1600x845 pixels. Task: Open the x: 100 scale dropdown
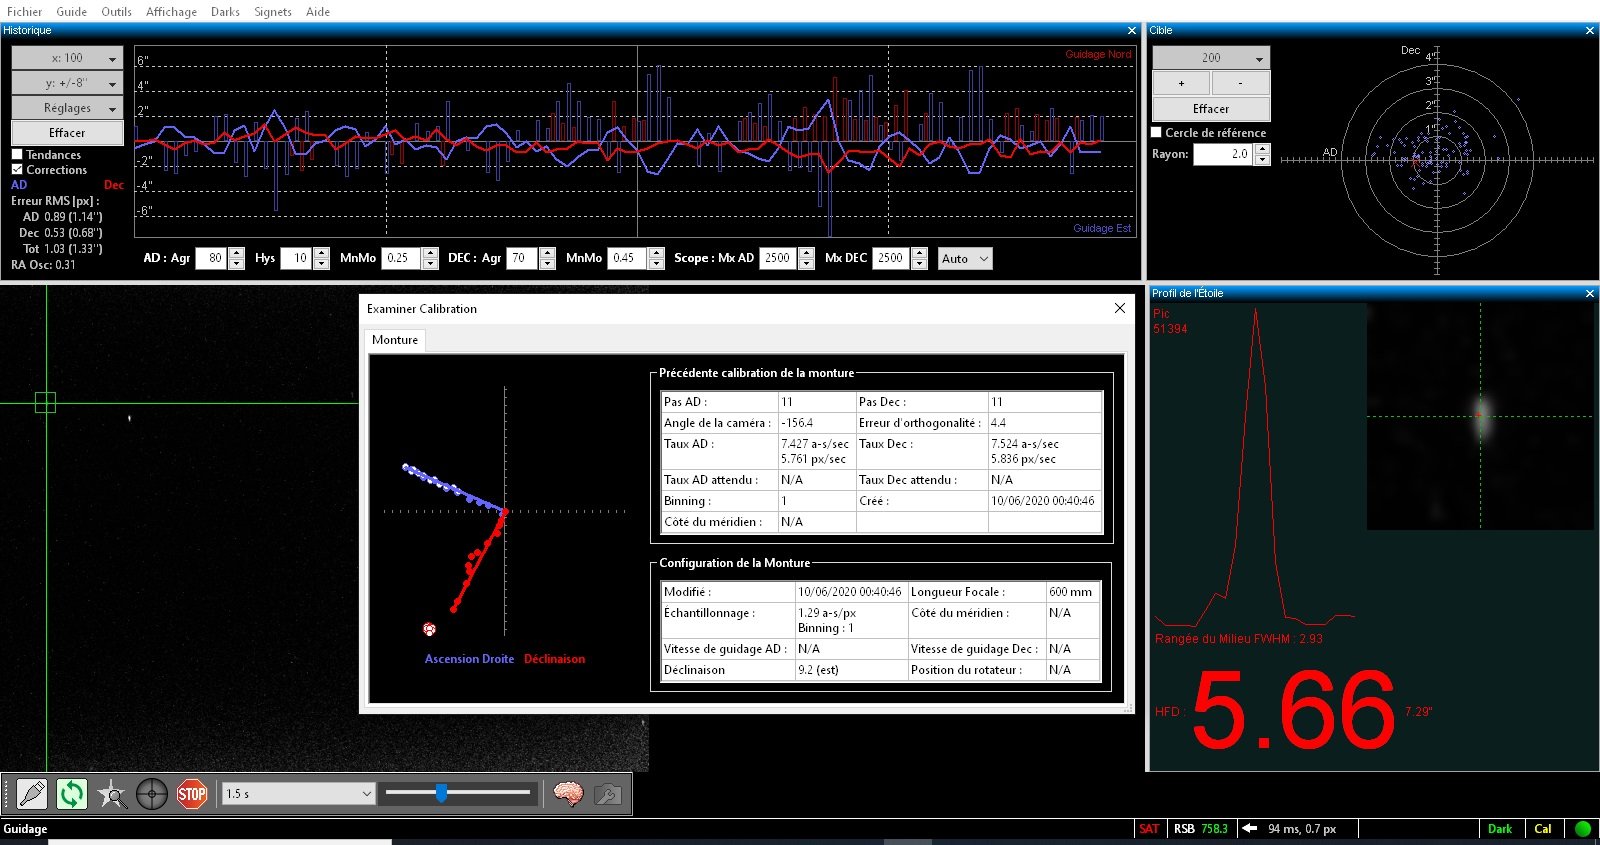(67, 58)
